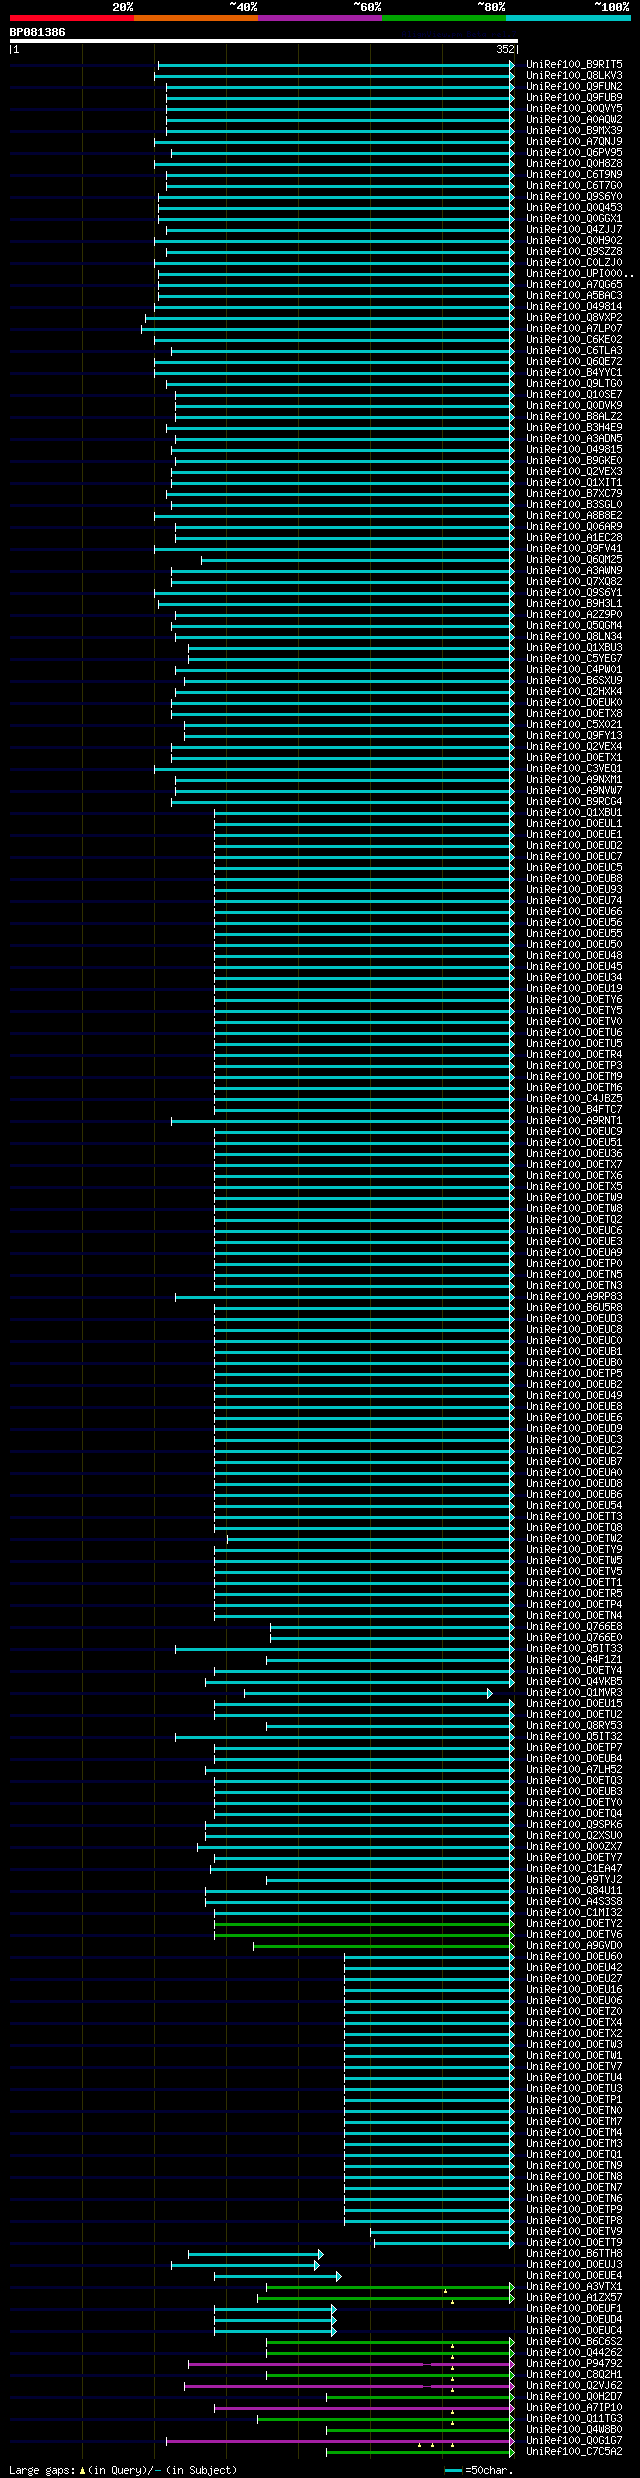Screen dimensions: 640x2478
Task: Select hit label UniRef100_C4PW01
Action: pyautogui.click(x=574, y=669)
